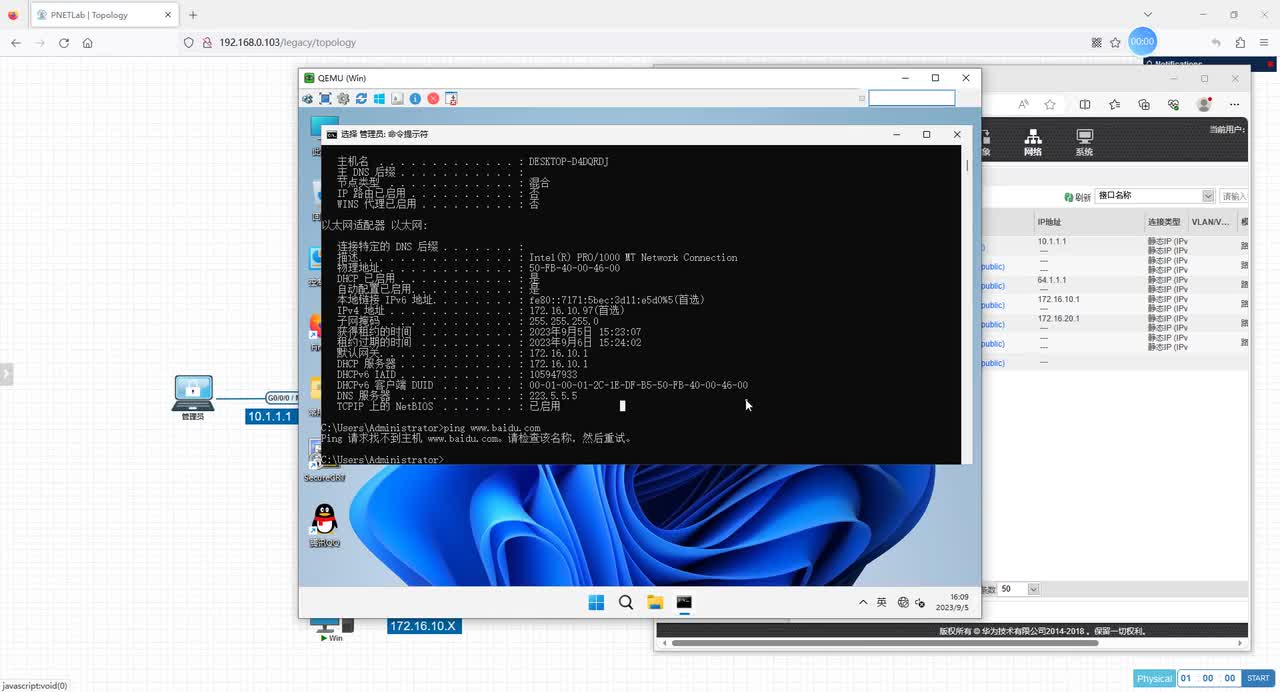Viewport: 1280px width, 692px height.
Task: Click Edge read aloud icon
Action: point(1023,104)
